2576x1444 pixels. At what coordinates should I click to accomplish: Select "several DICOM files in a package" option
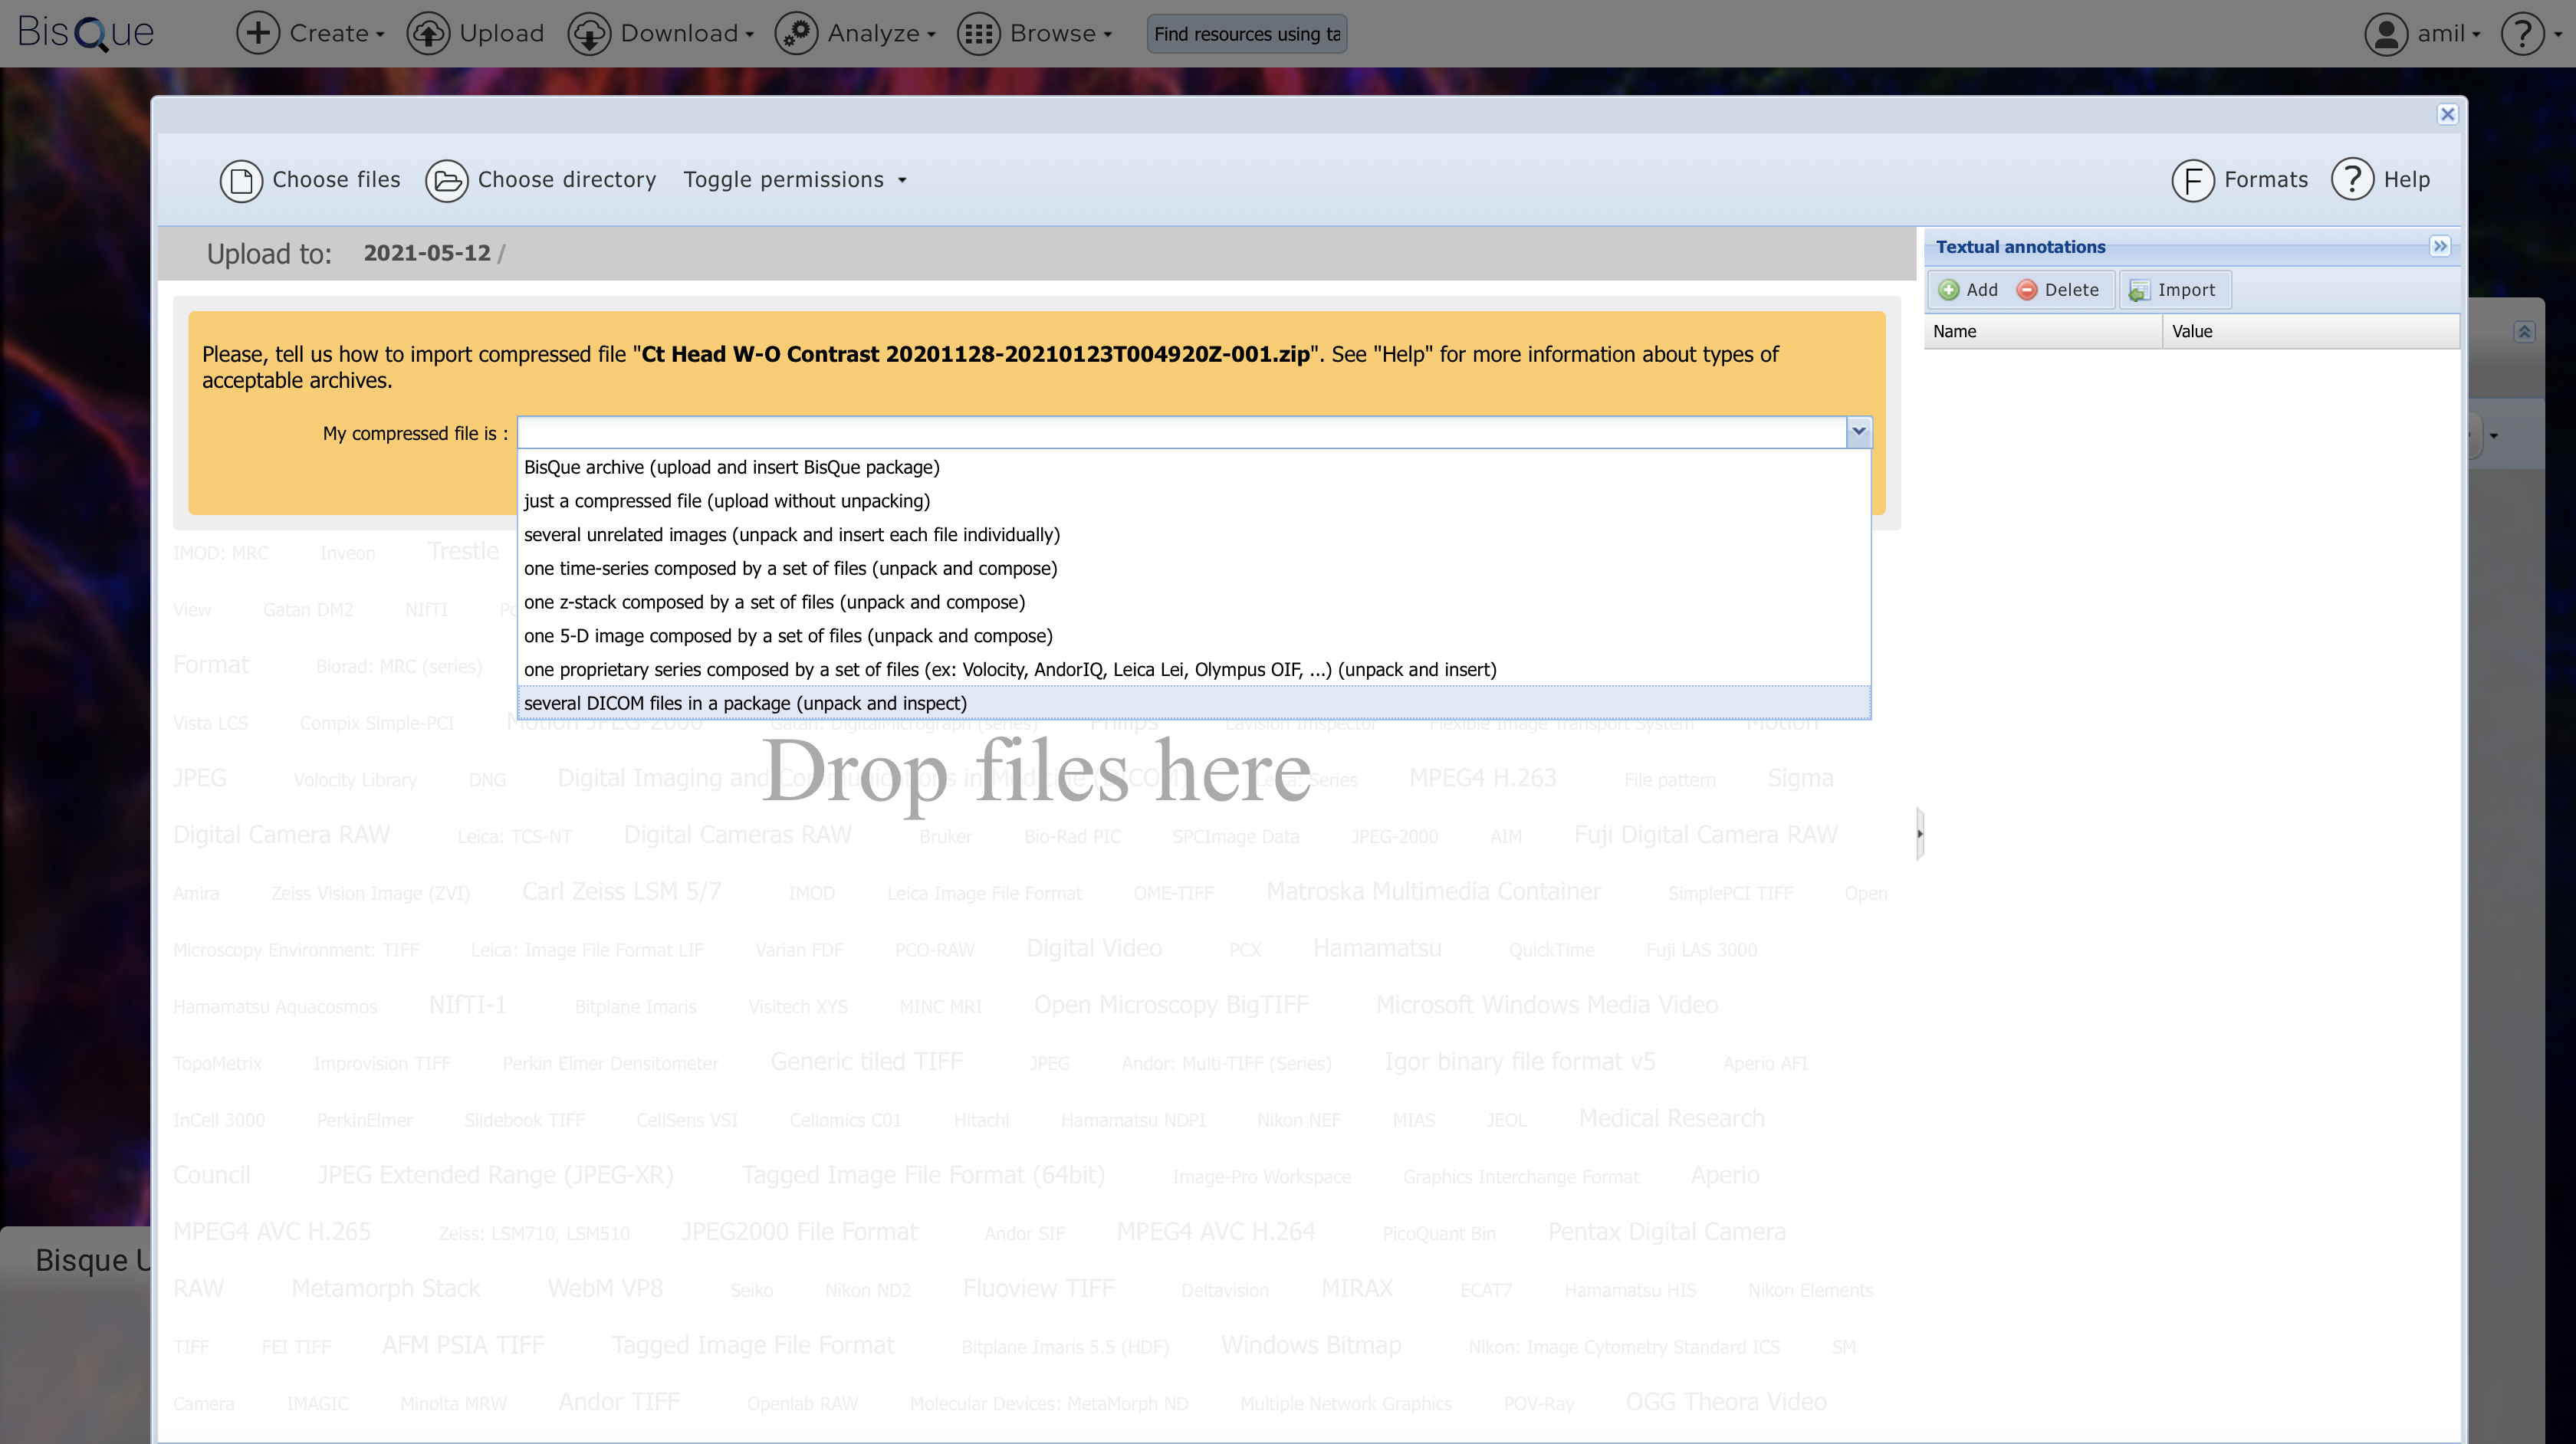click(745, 703)
